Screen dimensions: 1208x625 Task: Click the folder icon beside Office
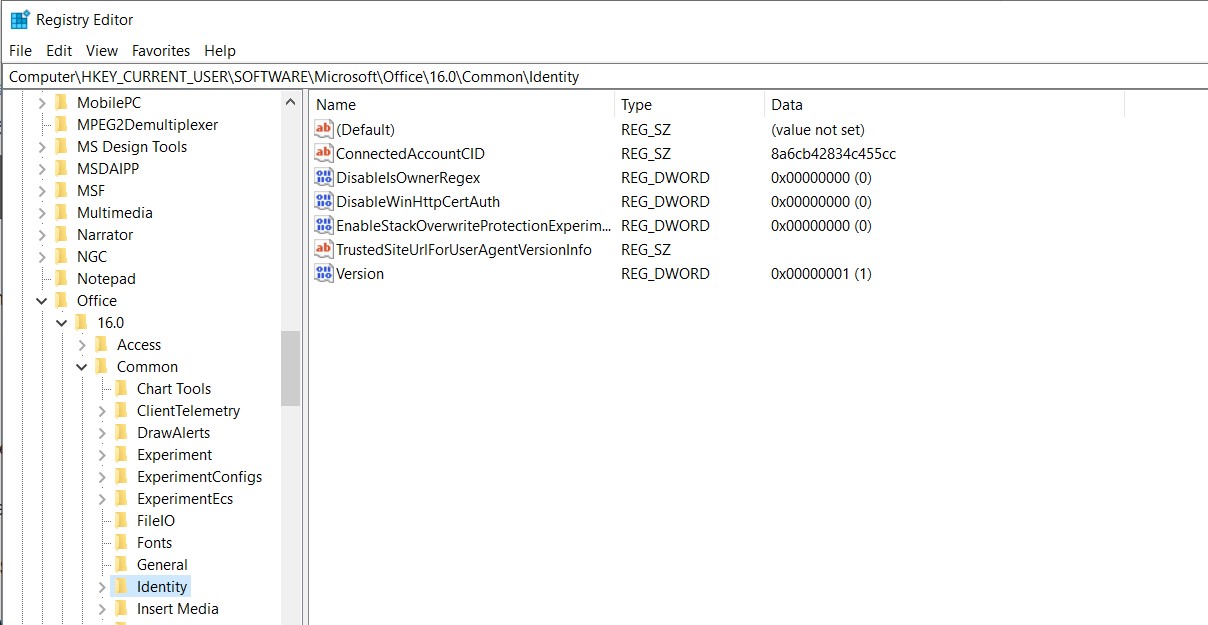click(x=61, y=300)
